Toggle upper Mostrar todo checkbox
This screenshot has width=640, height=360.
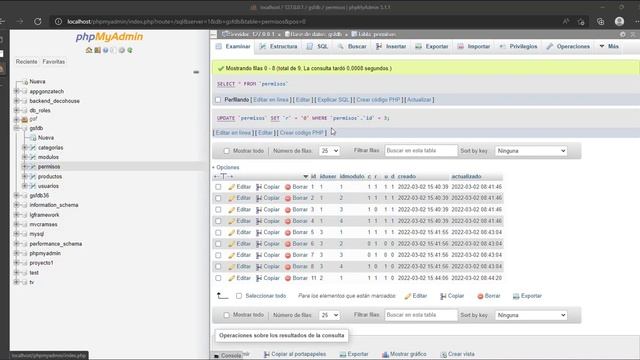tap(227, 151)
